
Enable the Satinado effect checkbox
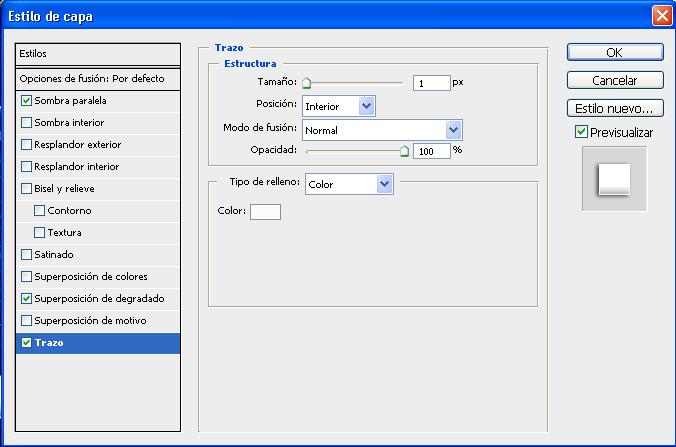pos(26,255)
